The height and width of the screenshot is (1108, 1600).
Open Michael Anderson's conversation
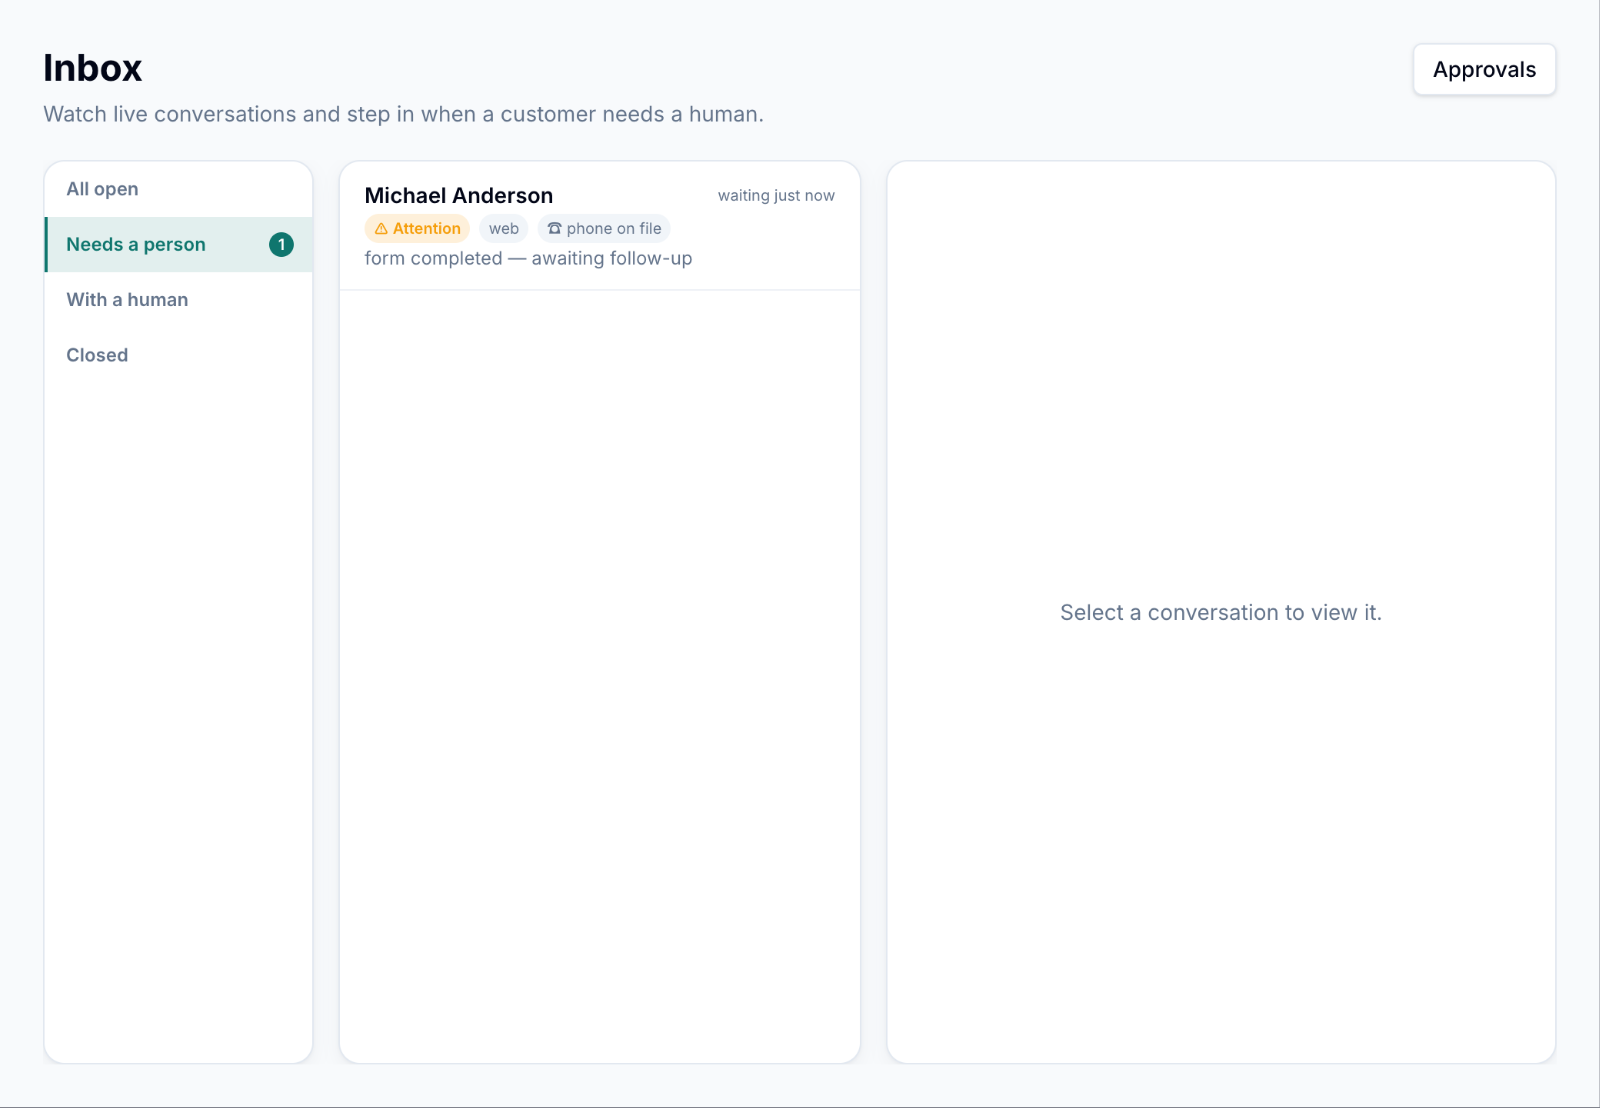[x=600, y=227]
